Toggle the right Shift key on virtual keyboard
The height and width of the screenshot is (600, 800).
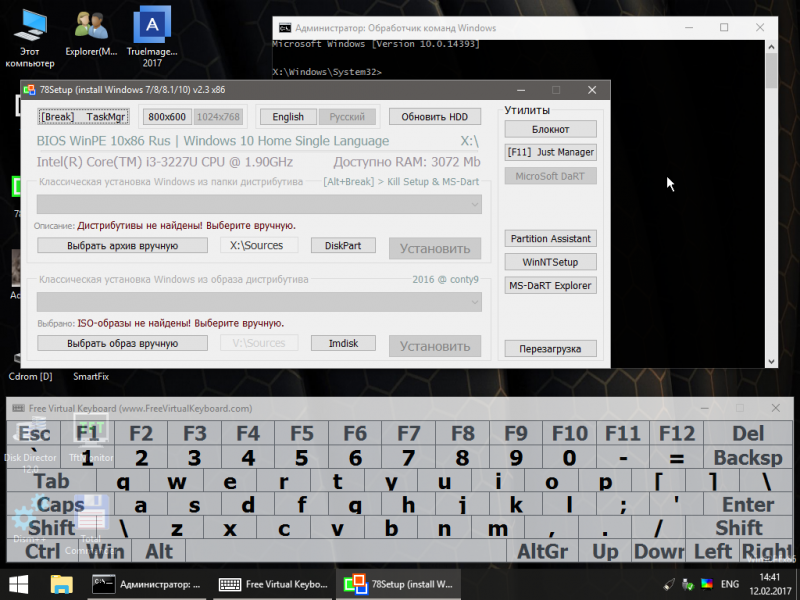pyautogui.click(x=739, y=528)
